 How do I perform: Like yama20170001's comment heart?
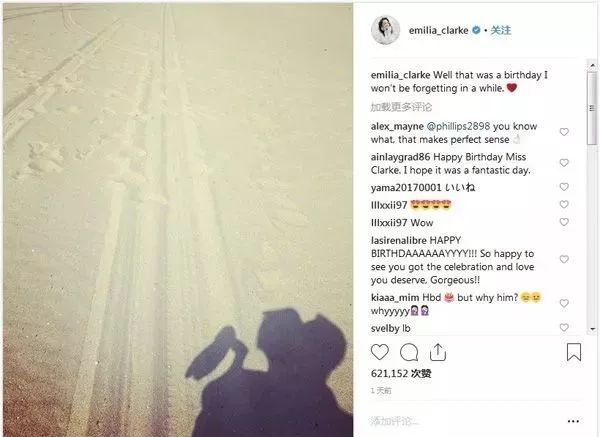(x=564, y=187)
